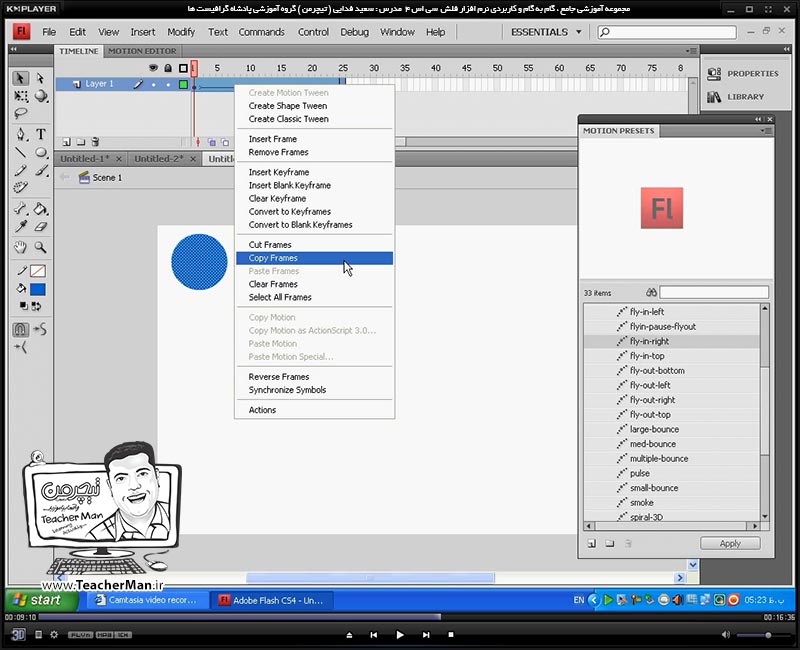Select the Paint Bucket tool
Screen dimensions: 800x650
pos(40,208)
